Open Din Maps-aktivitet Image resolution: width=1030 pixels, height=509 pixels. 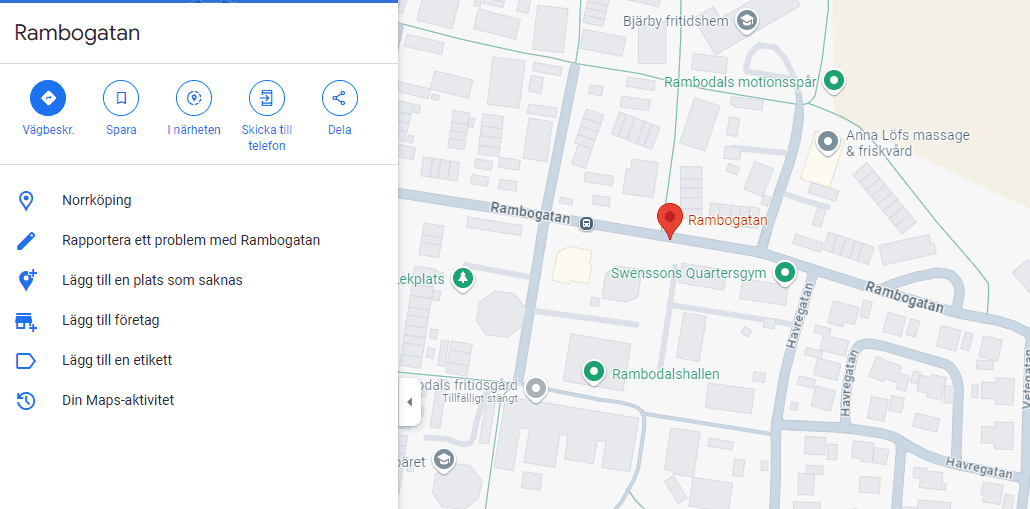pyautogui.click(x=118, y=400)
